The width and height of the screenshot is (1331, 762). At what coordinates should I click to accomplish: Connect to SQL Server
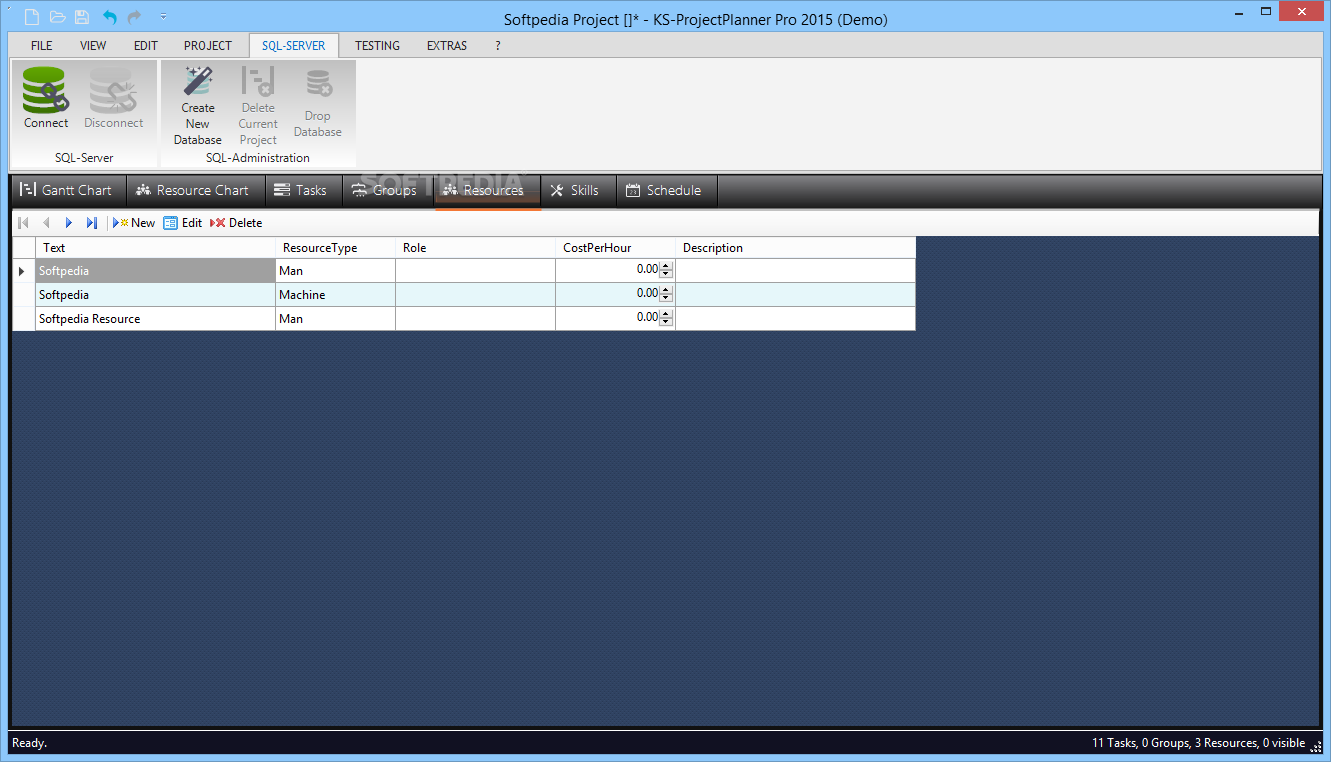click(x=46, y=99)
